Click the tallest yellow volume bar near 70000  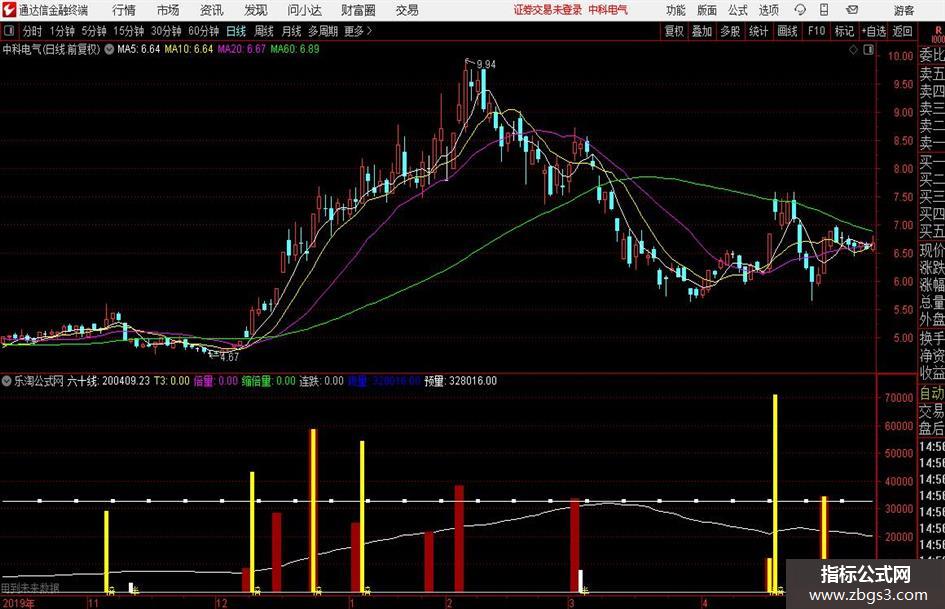[x=775, y=494]
